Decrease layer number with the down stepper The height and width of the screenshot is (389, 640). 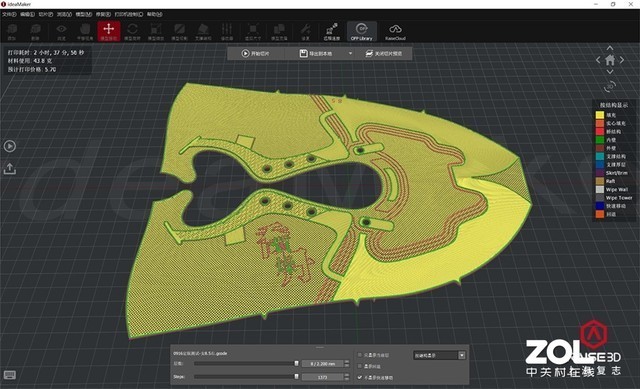point(347,365)
